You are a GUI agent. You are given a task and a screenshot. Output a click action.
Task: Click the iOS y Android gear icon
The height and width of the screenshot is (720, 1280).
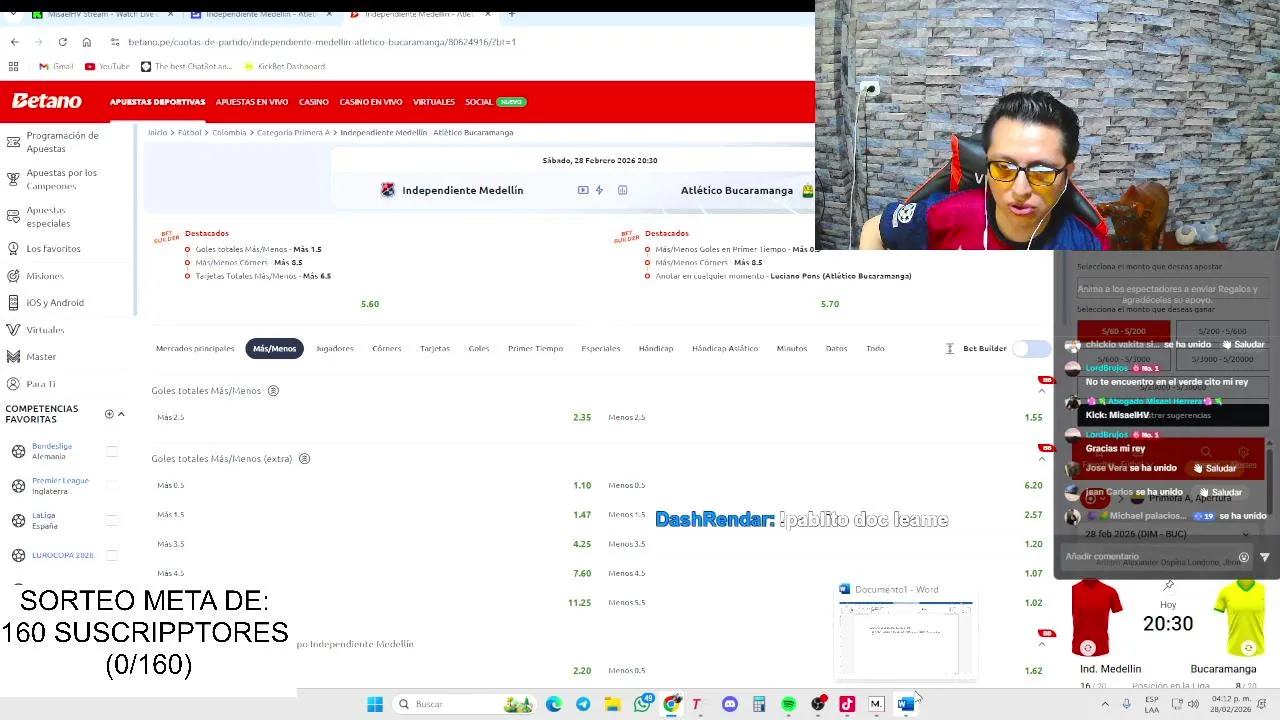(13, 302)
